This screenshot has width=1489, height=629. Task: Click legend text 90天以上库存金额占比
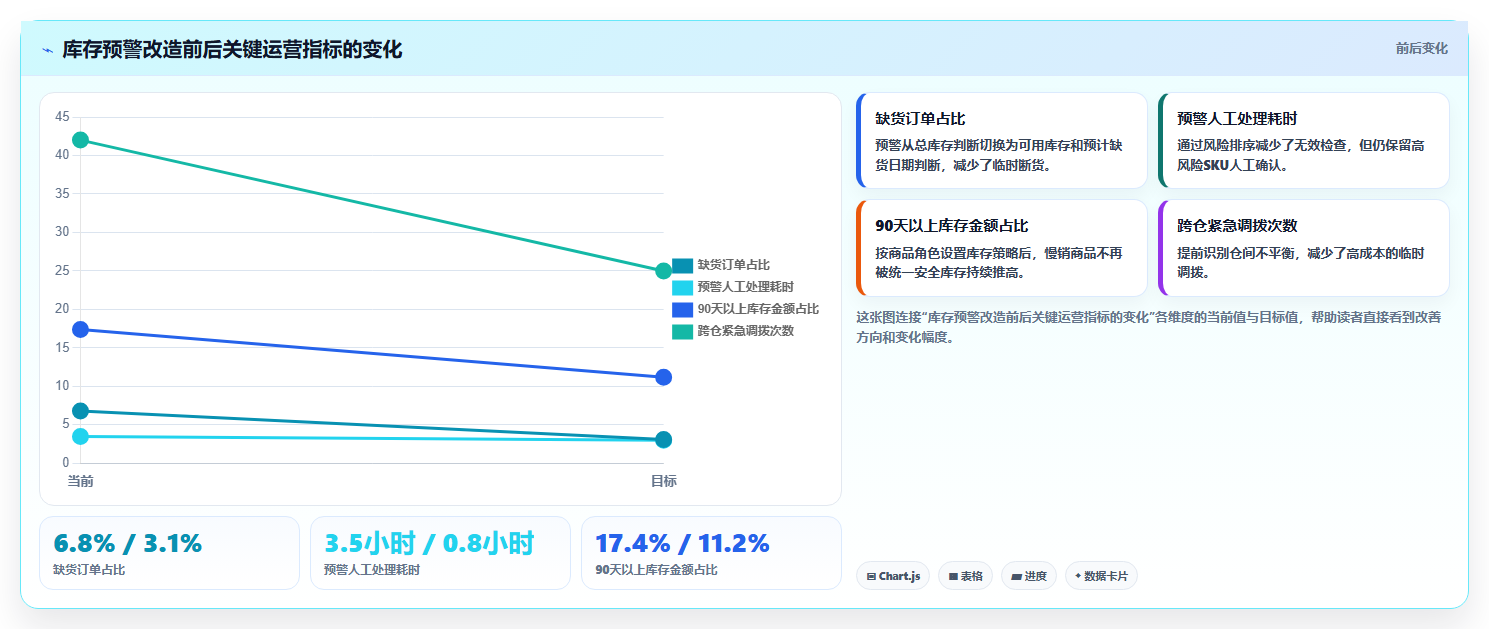pyautogui.click(x=758, y=309)
